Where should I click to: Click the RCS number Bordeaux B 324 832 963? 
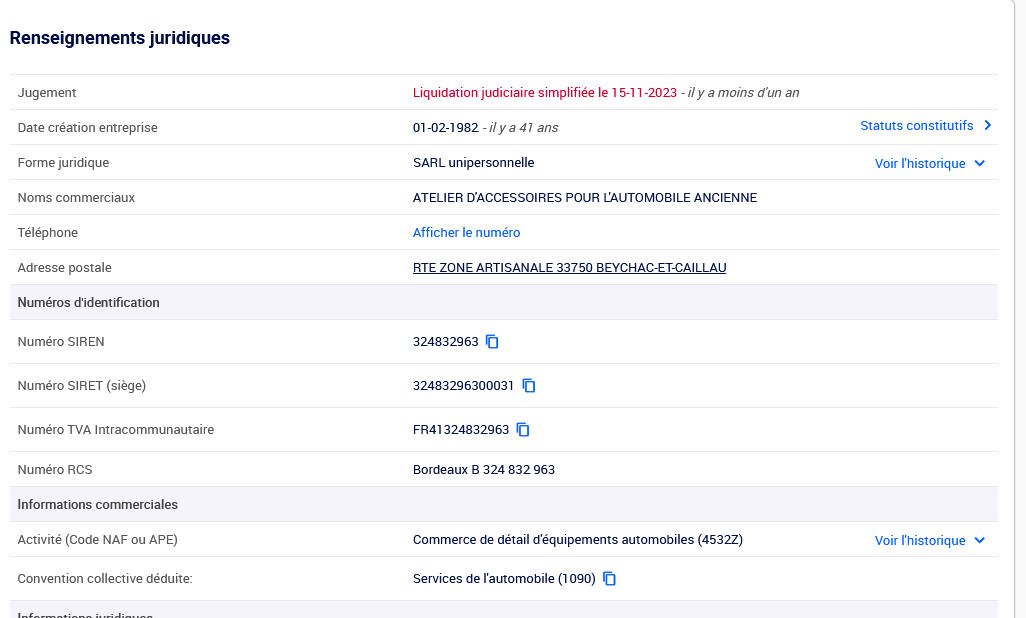click(483, 470)
